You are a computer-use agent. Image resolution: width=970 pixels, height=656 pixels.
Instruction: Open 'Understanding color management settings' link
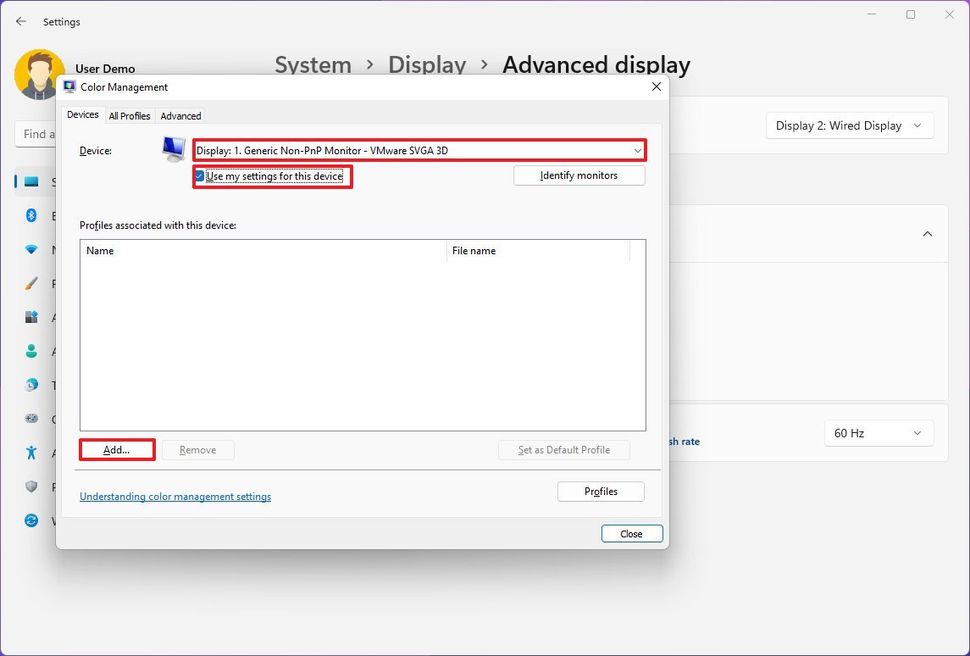(x=175, y=497)
